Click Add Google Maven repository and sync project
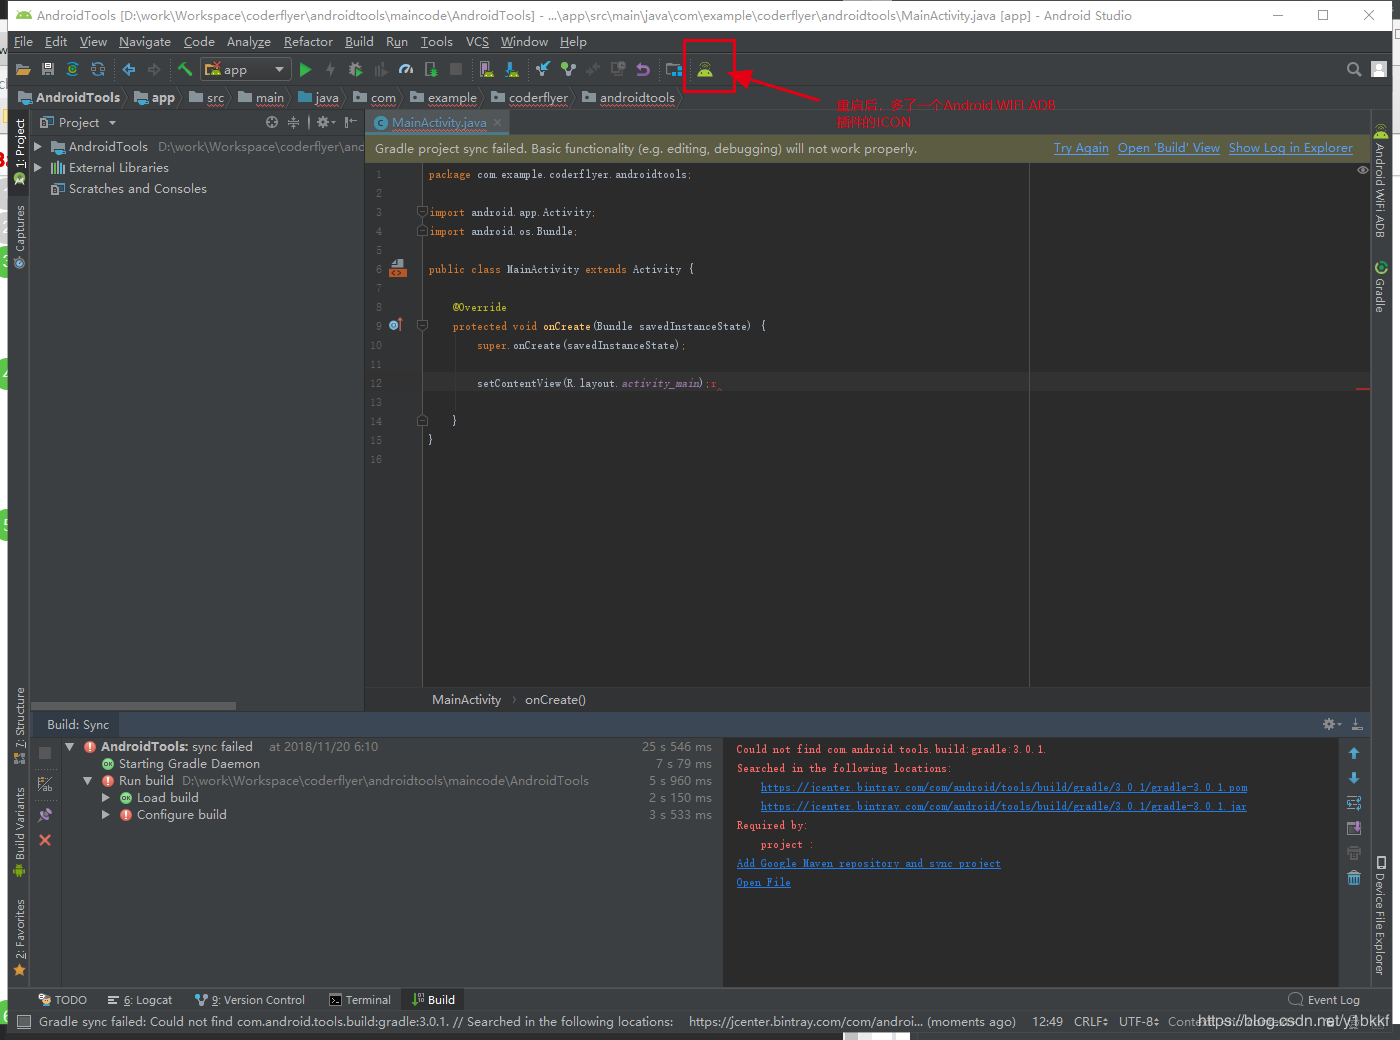The image size is (1400, 1040). pos(868,863)
